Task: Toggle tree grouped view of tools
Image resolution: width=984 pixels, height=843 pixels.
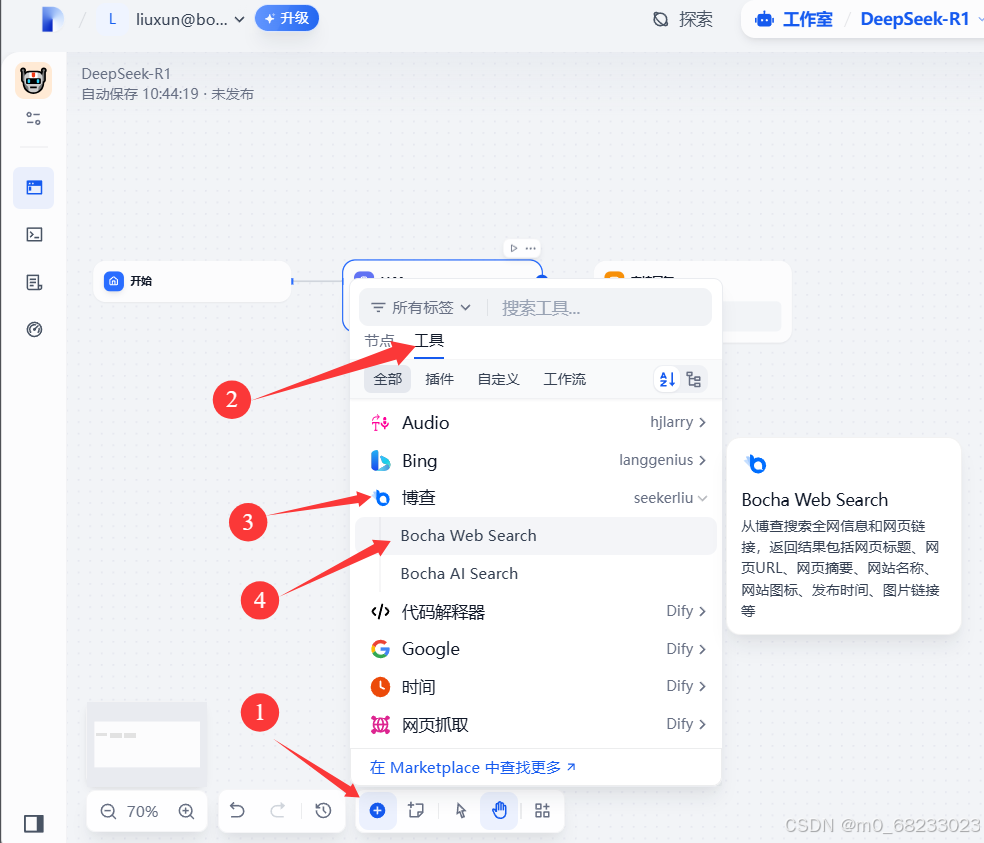Action: 693,379
